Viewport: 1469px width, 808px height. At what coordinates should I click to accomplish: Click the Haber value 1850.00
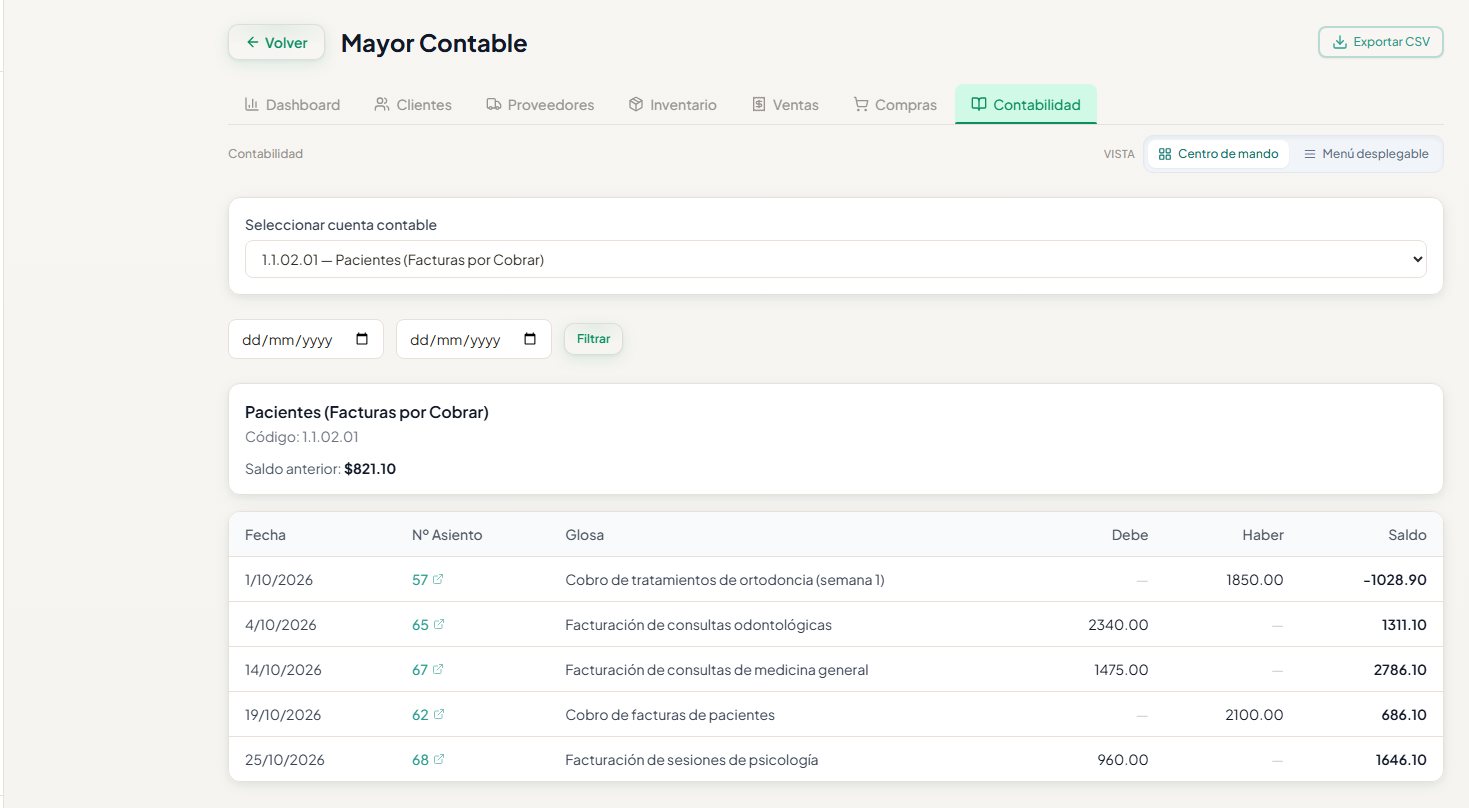tap(1255, 579)
